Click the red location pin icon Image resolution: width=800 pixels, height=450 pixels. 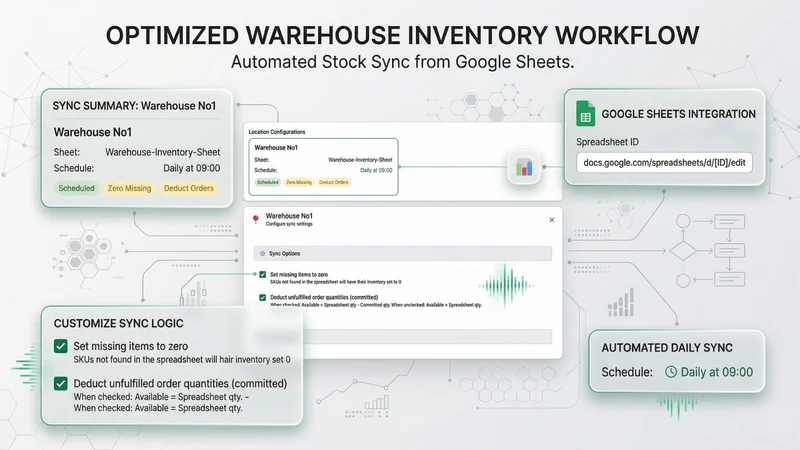pos(256,219)
